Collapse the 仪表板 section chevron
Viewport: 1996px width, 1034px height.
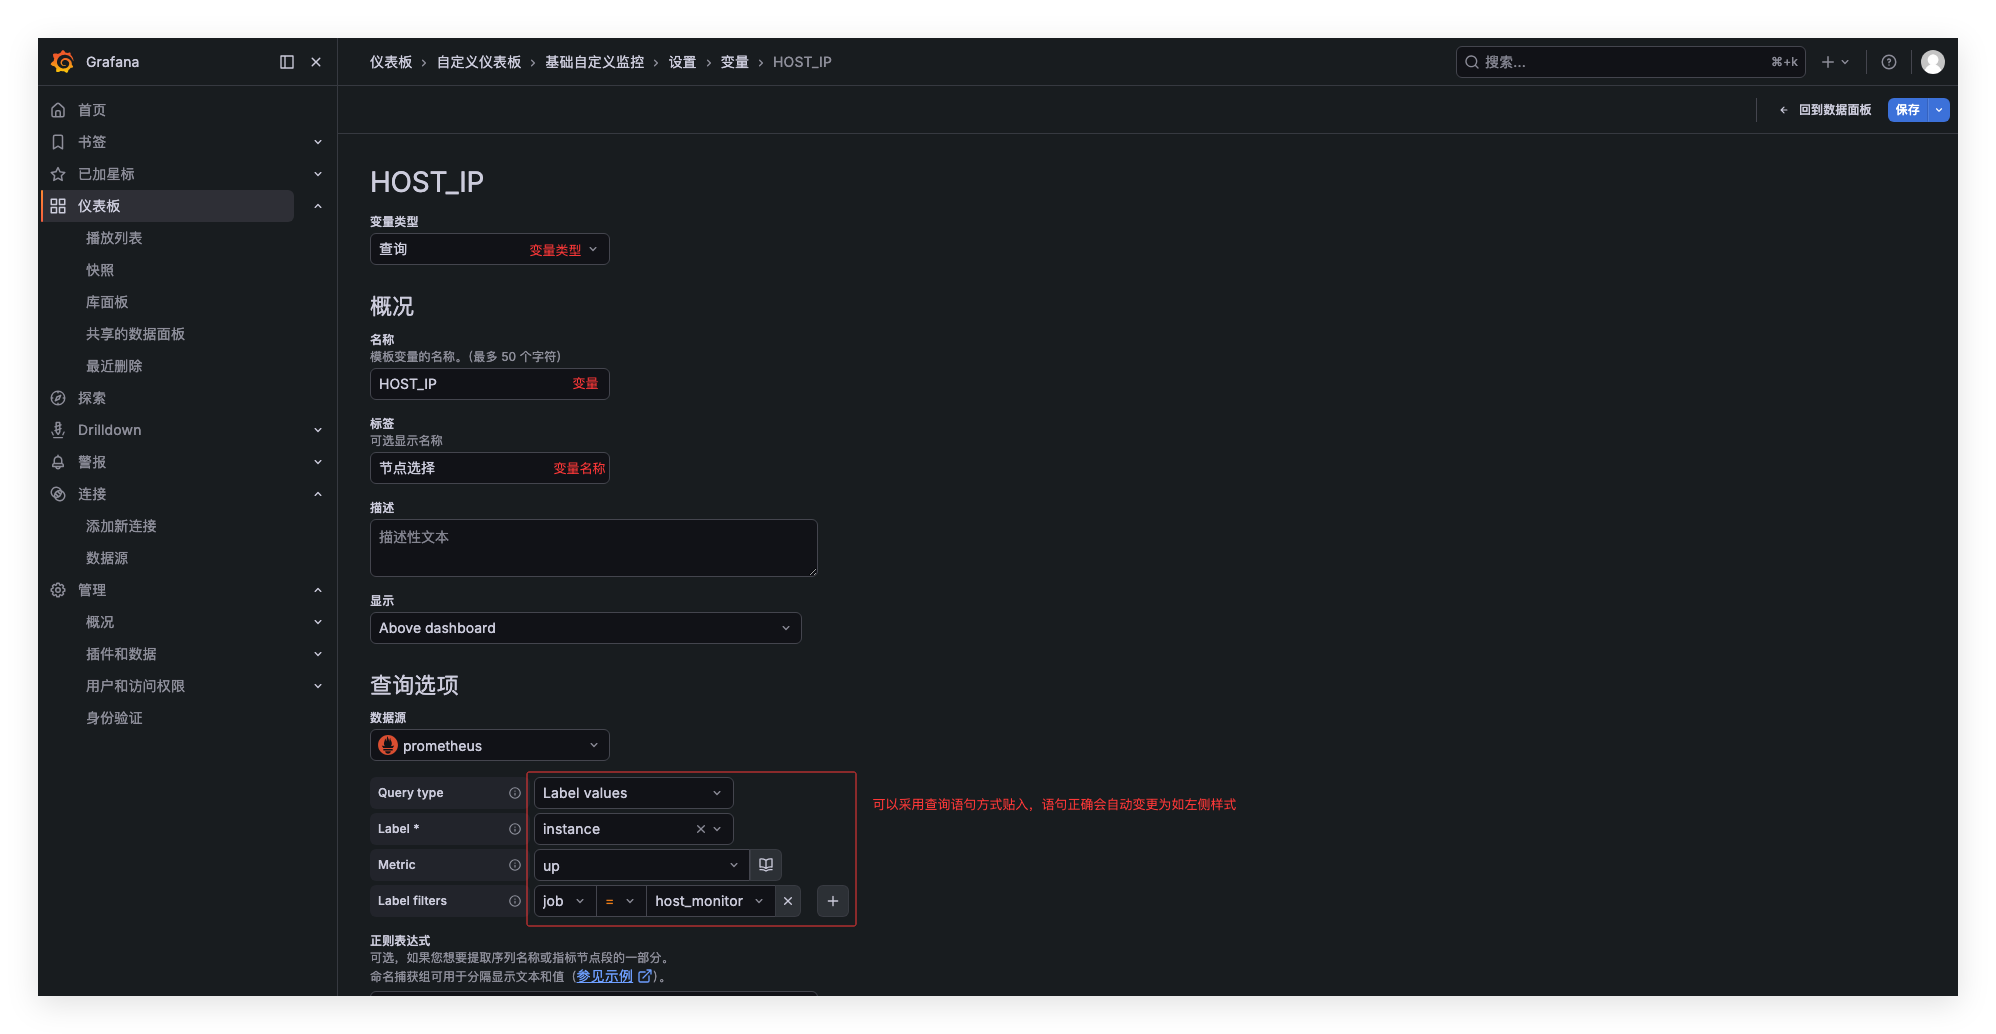pyautogui.click(x=318, y=206)
